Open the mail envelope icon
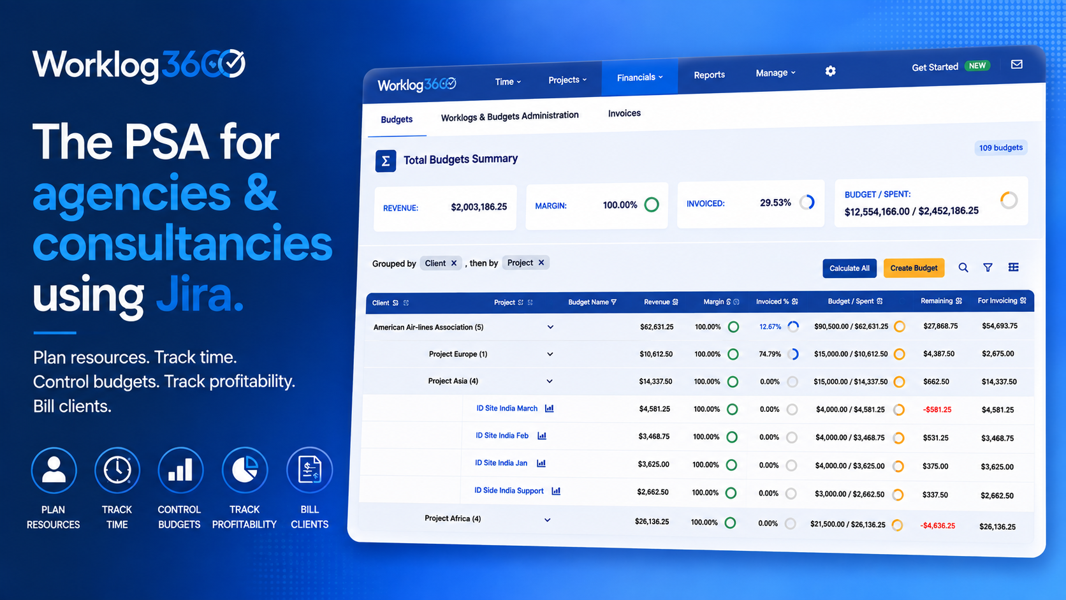This screenshot has height=600, width=1066. 1016,65
